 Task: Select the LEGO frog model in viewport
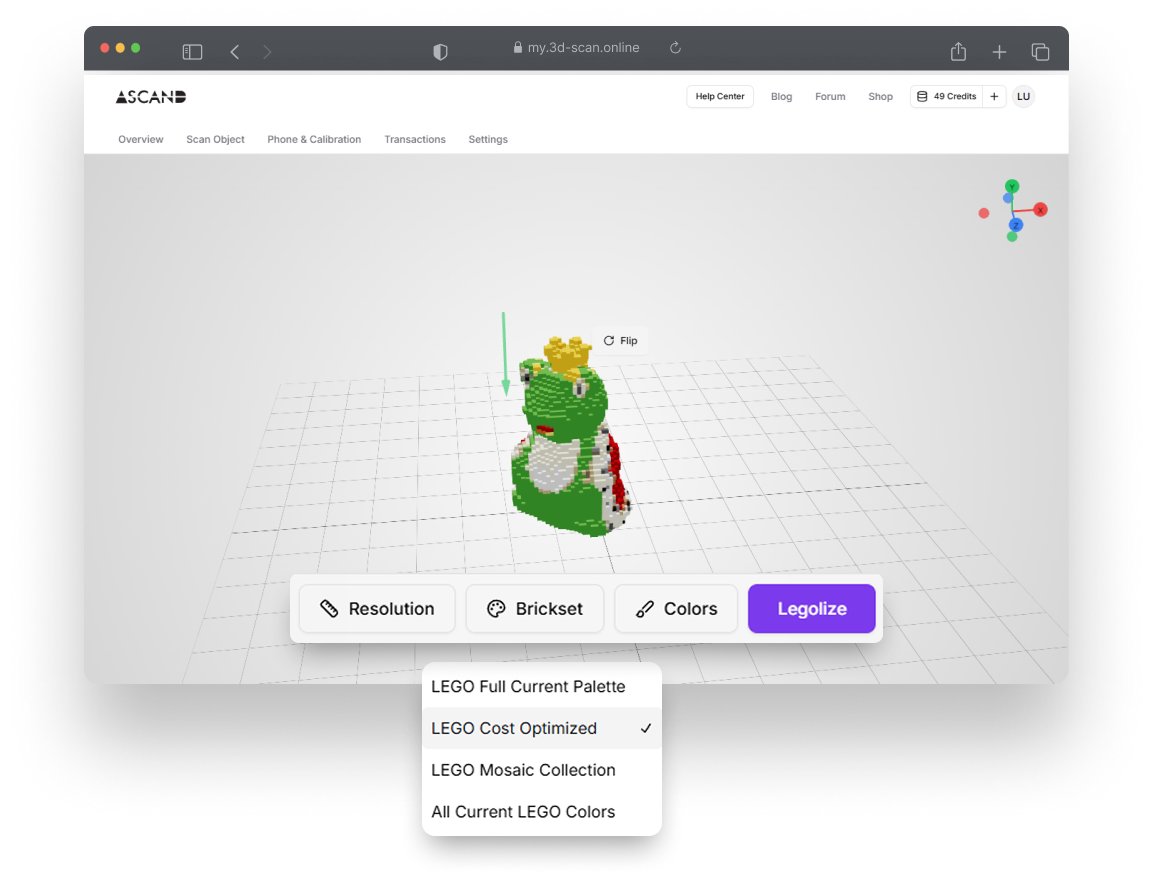570,438
